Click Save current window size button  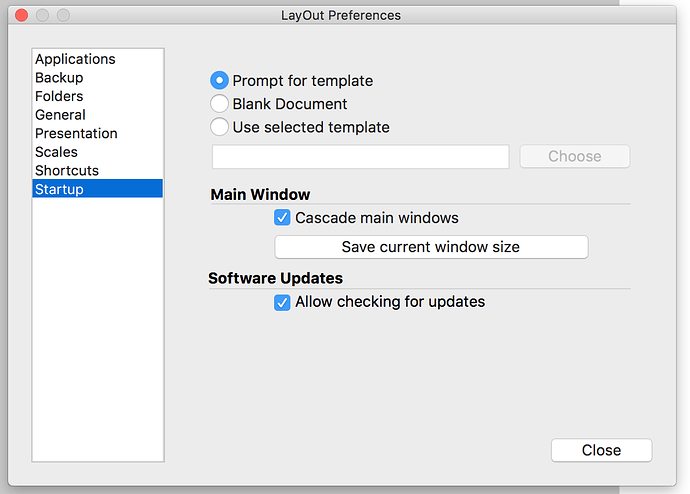pos(431,246)
